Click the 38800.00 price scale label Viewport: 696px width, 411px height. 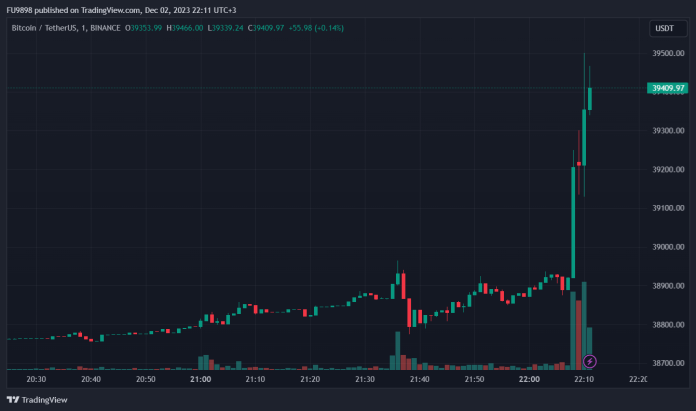[x=667, y=325]
